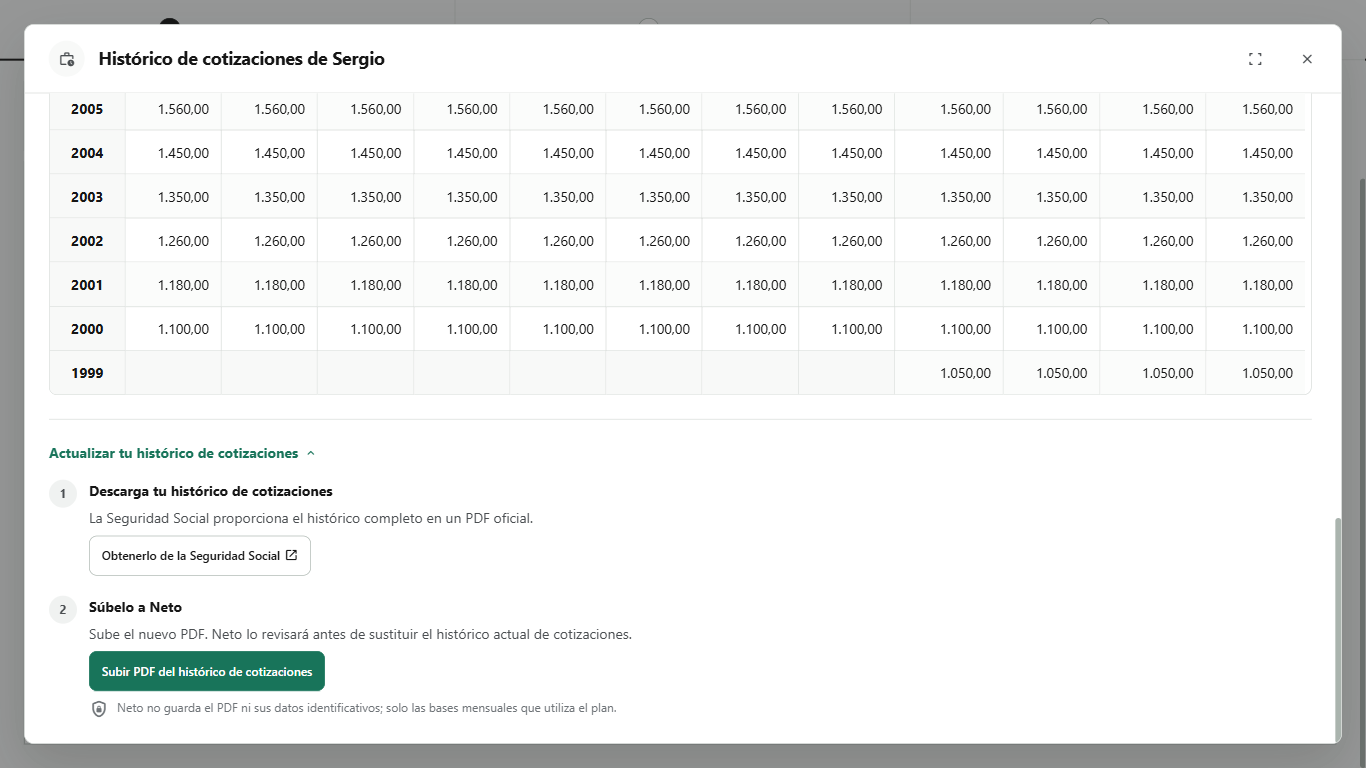1366x768 pixels.
Task: Close the Histórico de cotizaciones dialog
Action: (x=1307, y=59)
